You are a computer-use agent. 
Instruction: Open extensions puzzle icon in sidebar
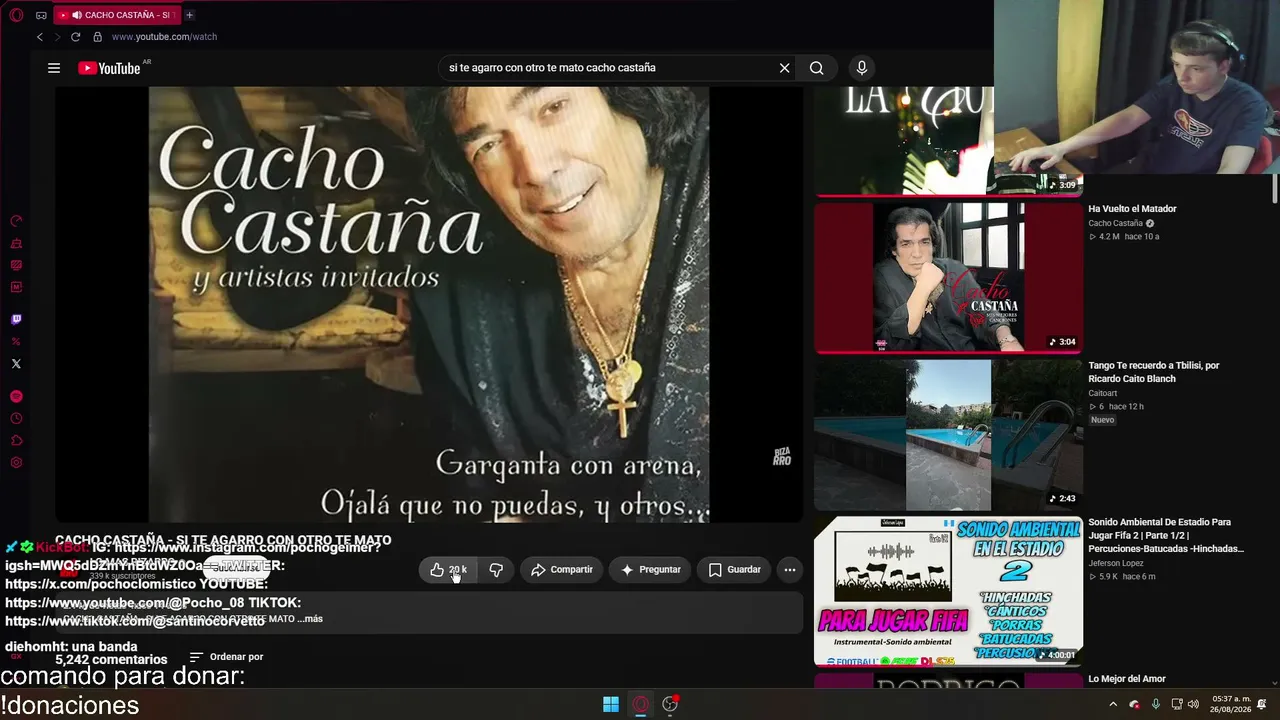click(16, 441)
